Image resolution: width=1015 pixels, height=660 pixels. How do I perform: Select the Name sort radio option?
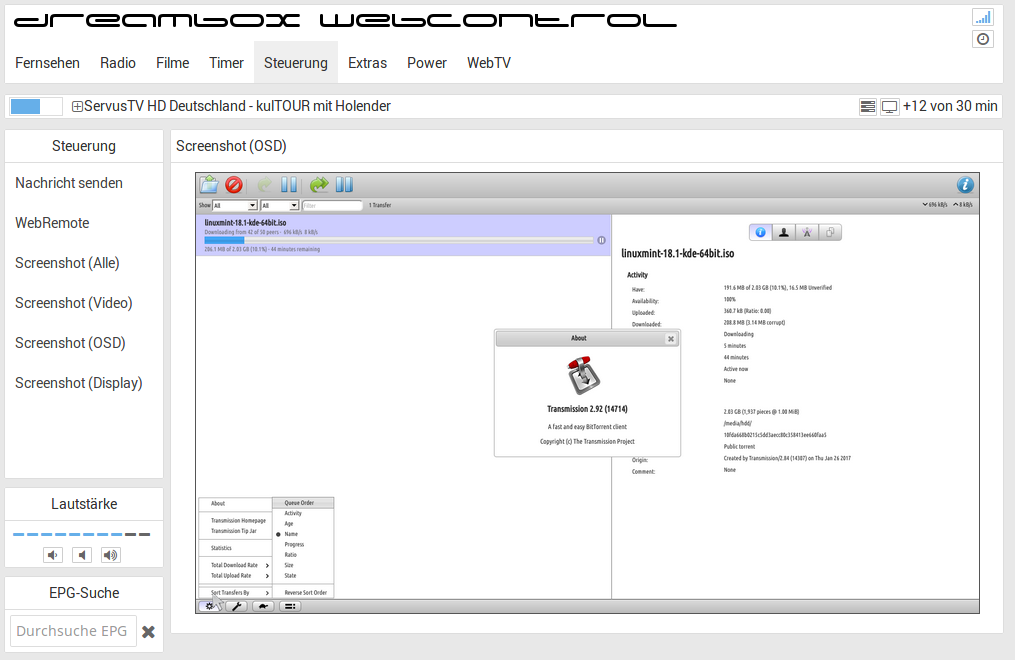292,534
